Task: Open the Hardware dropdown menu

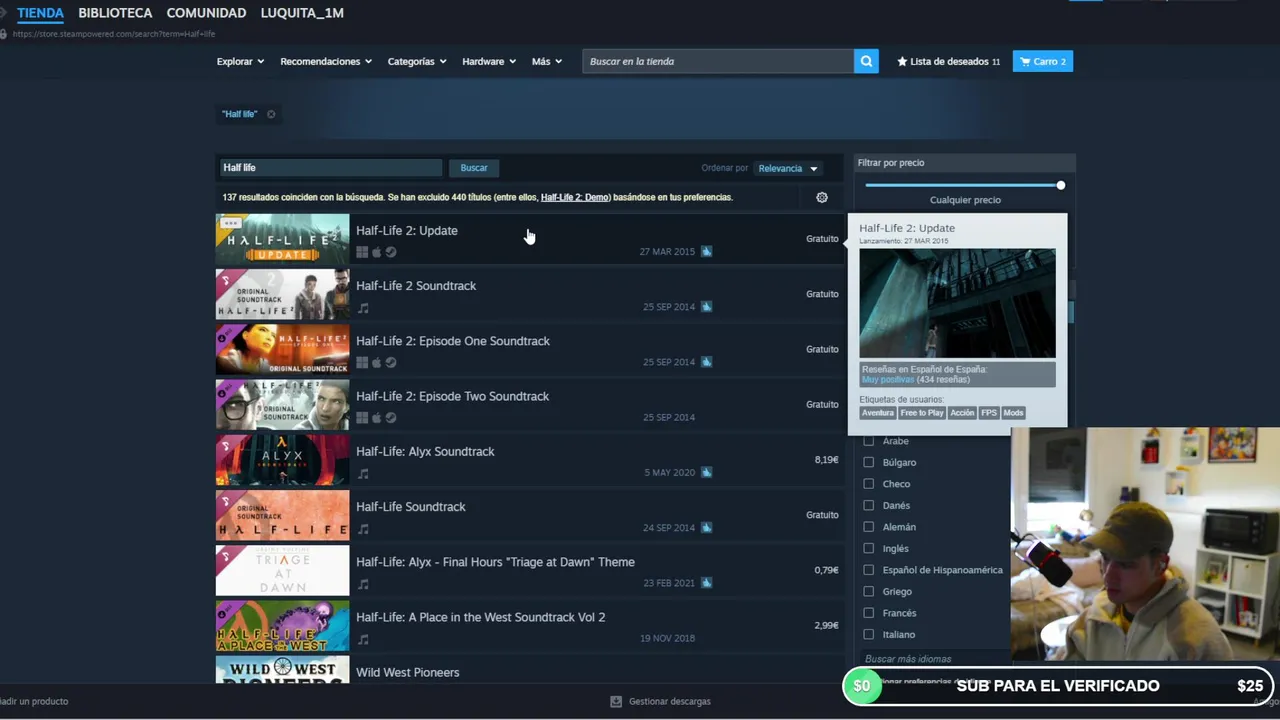Action: point(489,61)
